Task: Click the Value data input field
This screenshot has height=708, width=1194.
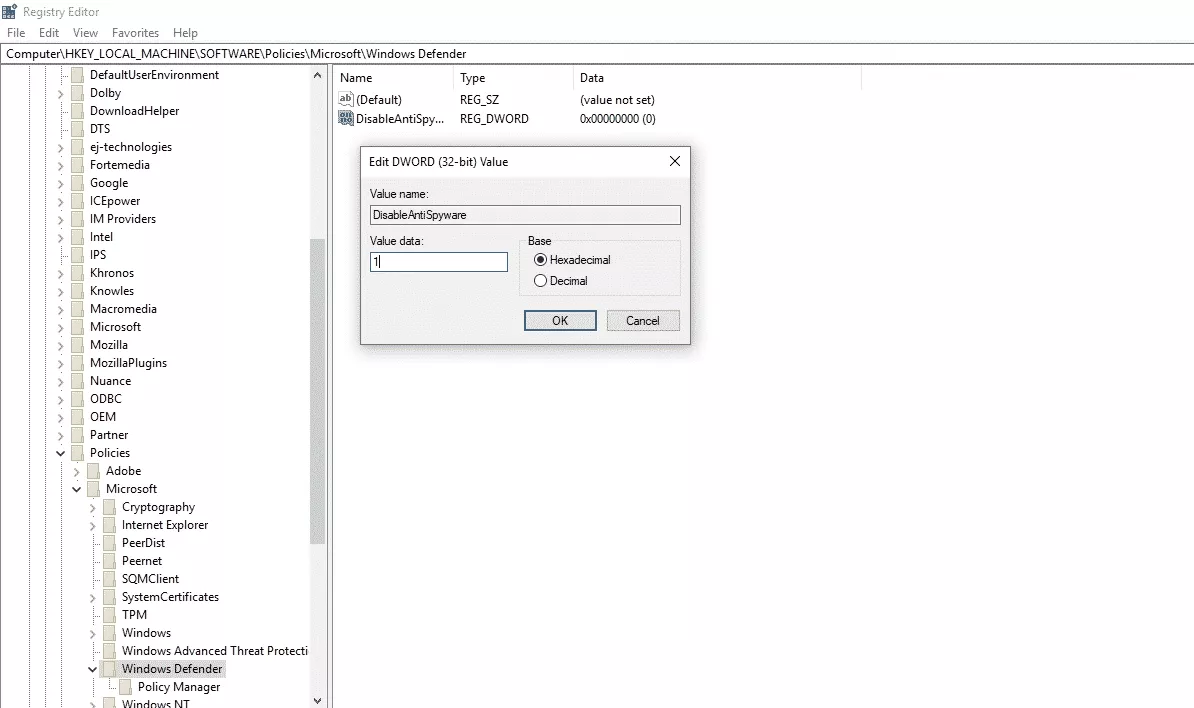Action: (439, 262)
